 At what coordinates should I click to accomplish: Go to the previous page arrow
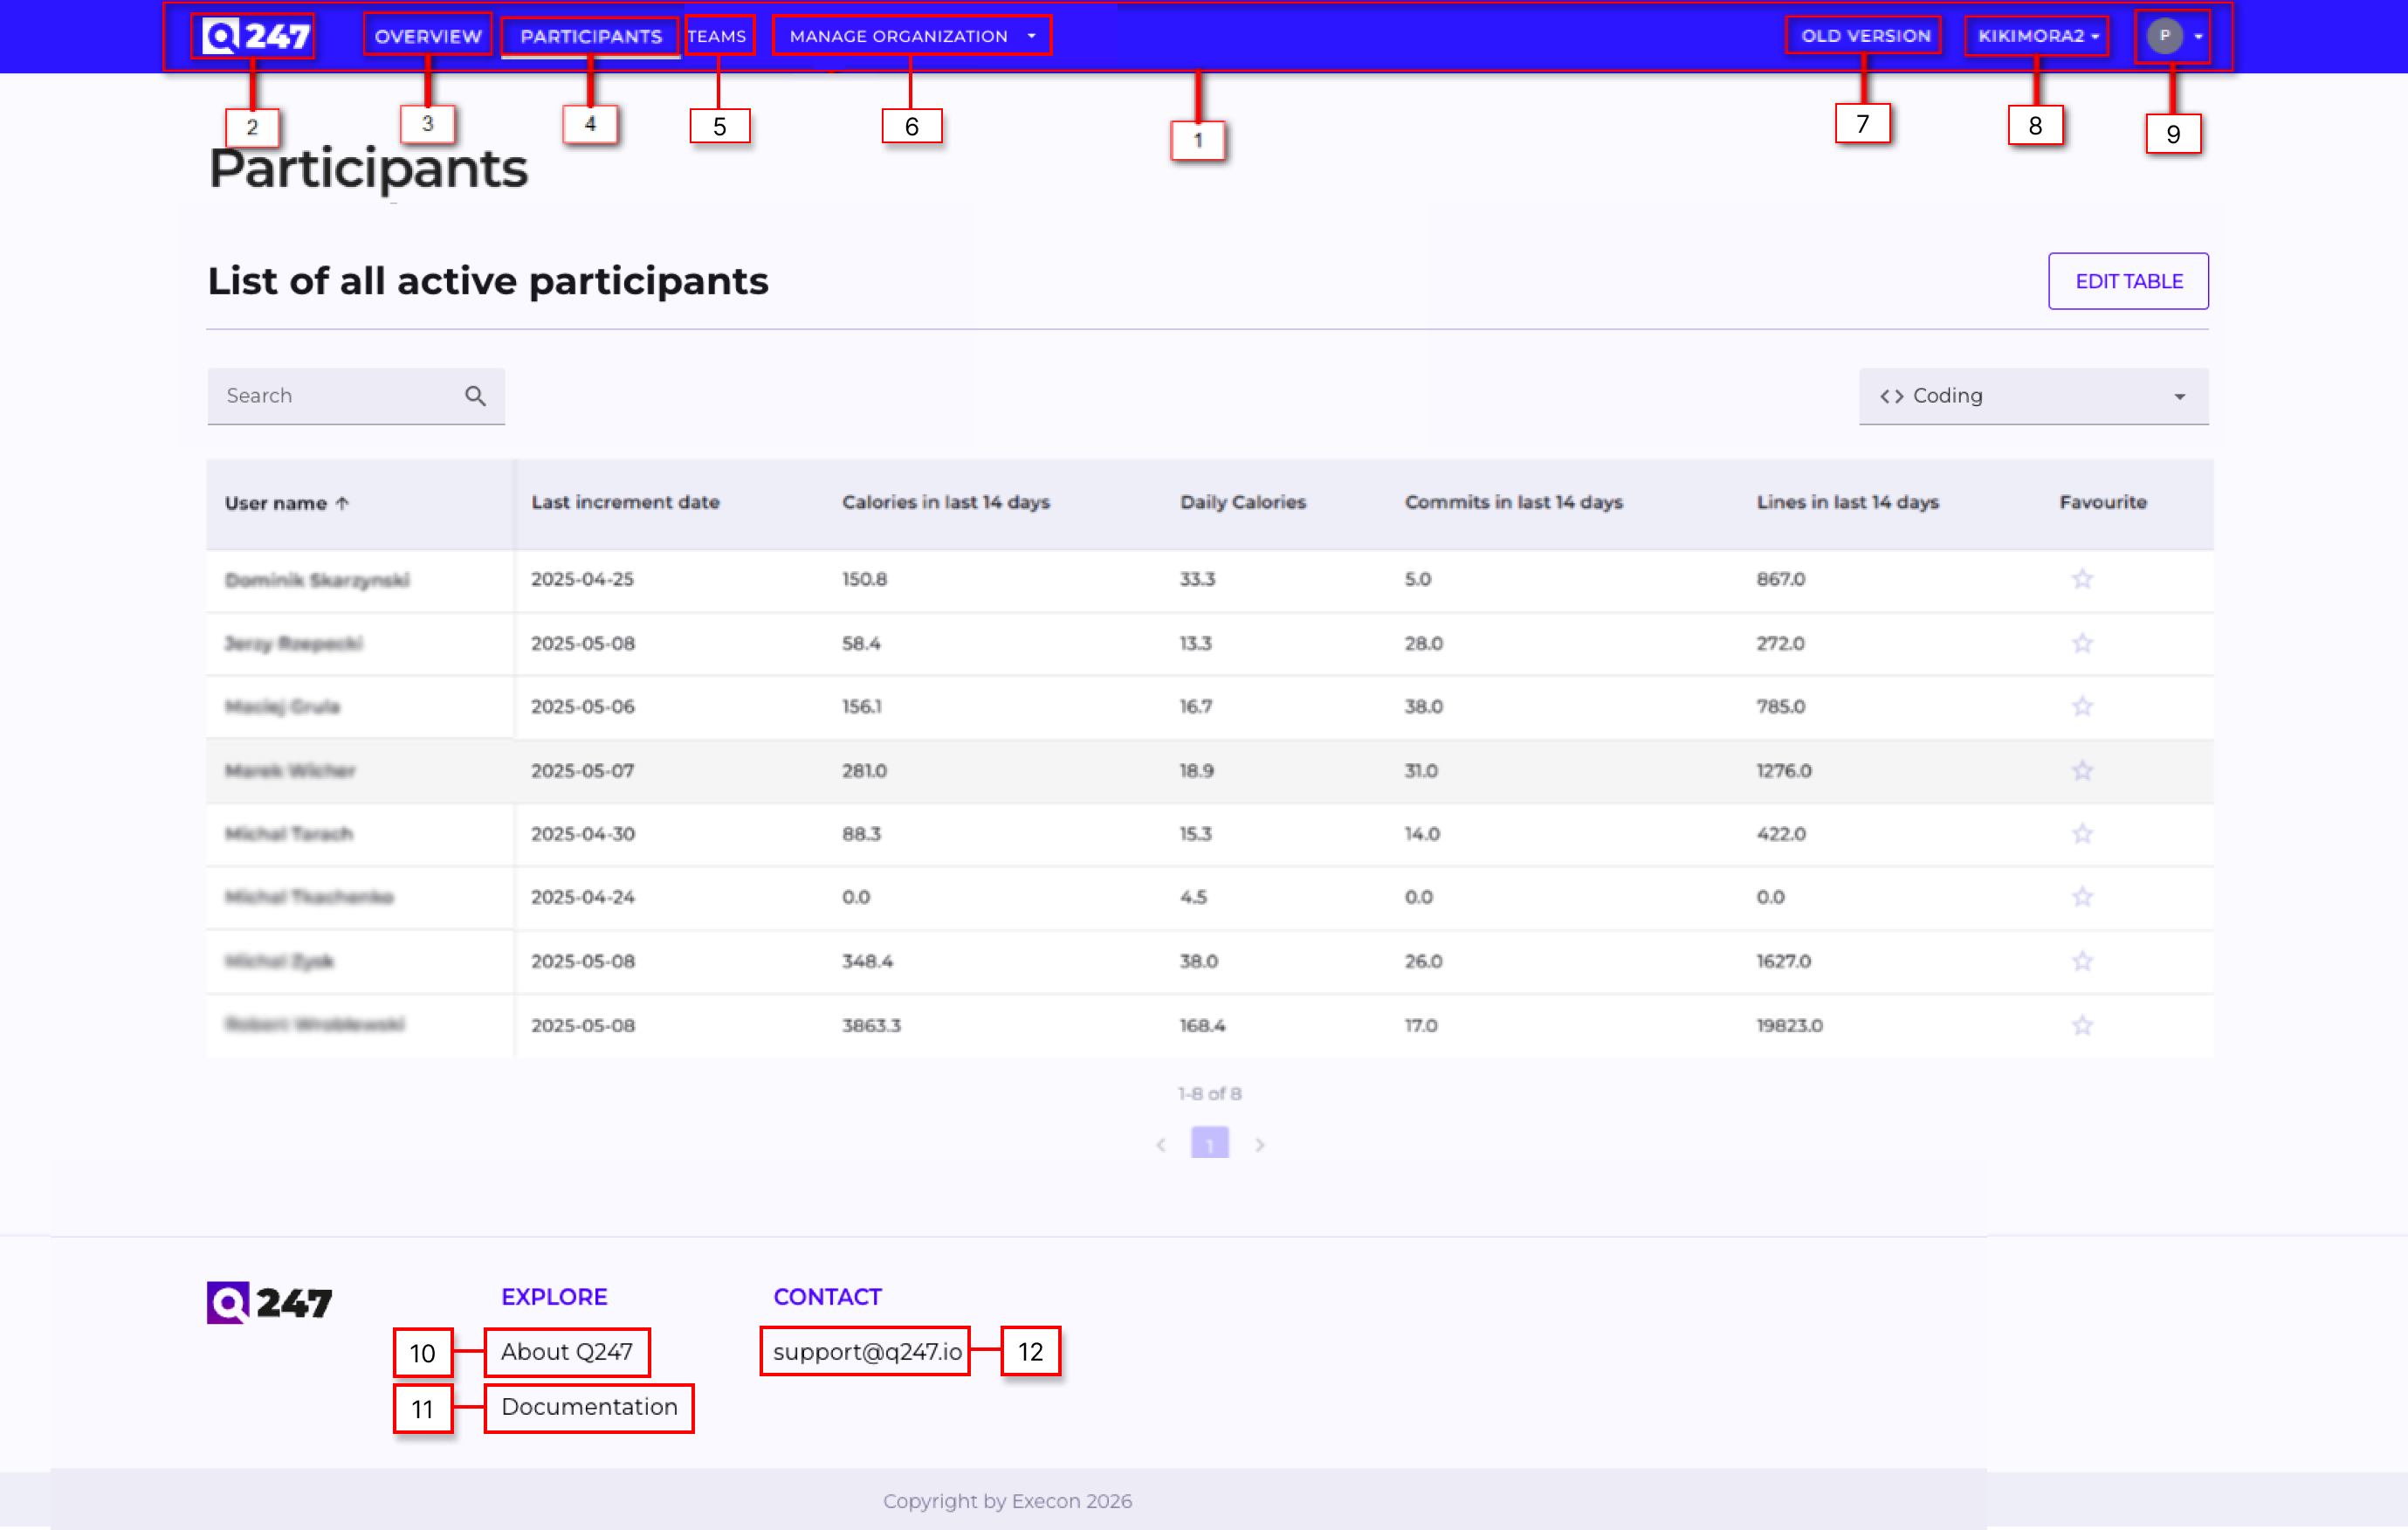click(1161, 1145)
